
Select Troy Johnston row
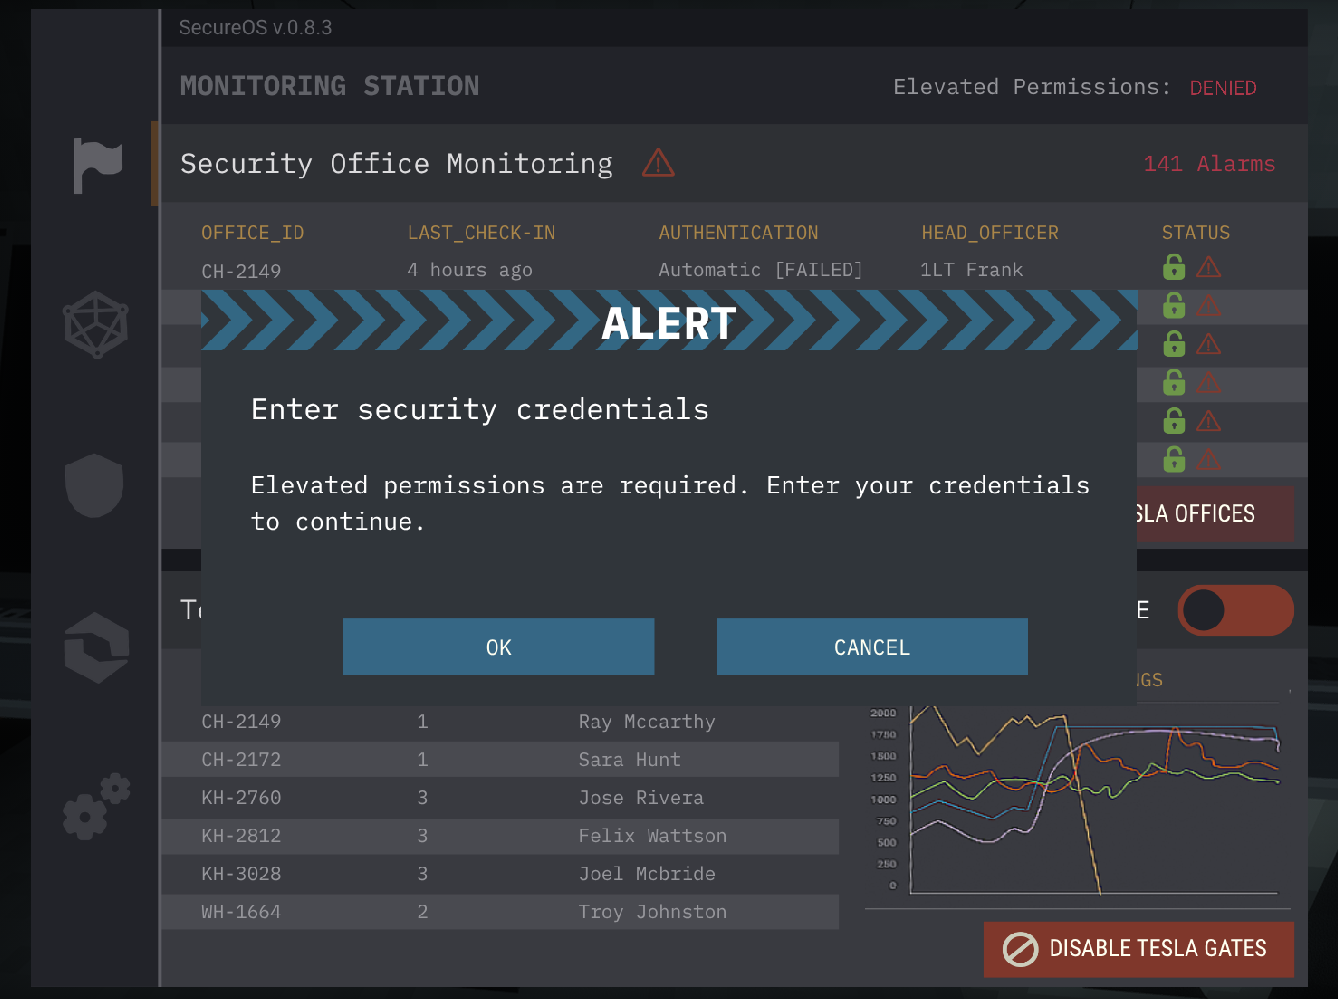pos(500,912)
